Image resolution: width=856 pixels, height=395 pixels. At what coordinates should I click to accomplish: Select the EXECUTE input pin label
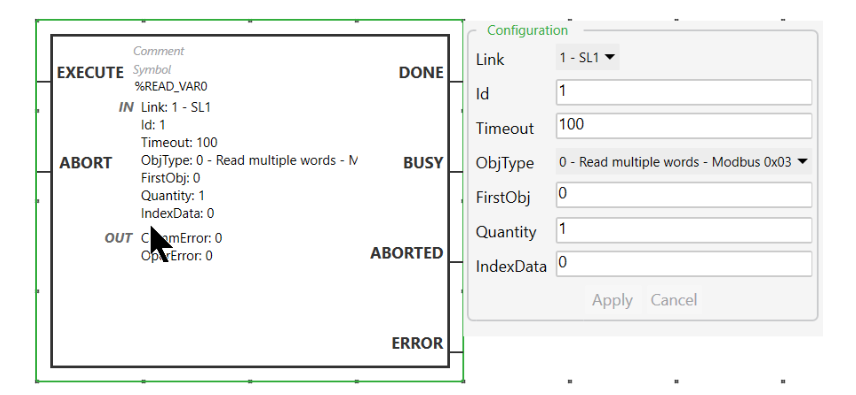coord(90,73)
